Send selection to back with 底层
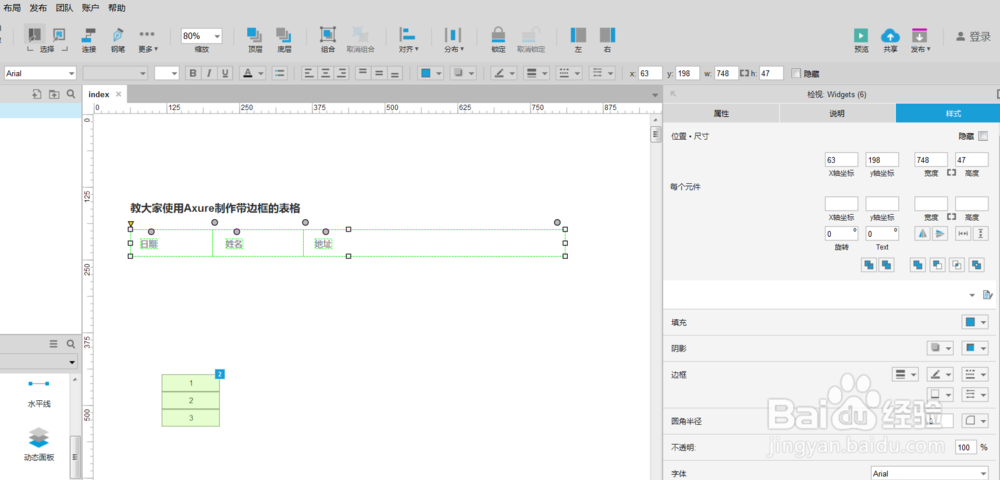This screenshot has width=1000, height=480. pos(284,40)
